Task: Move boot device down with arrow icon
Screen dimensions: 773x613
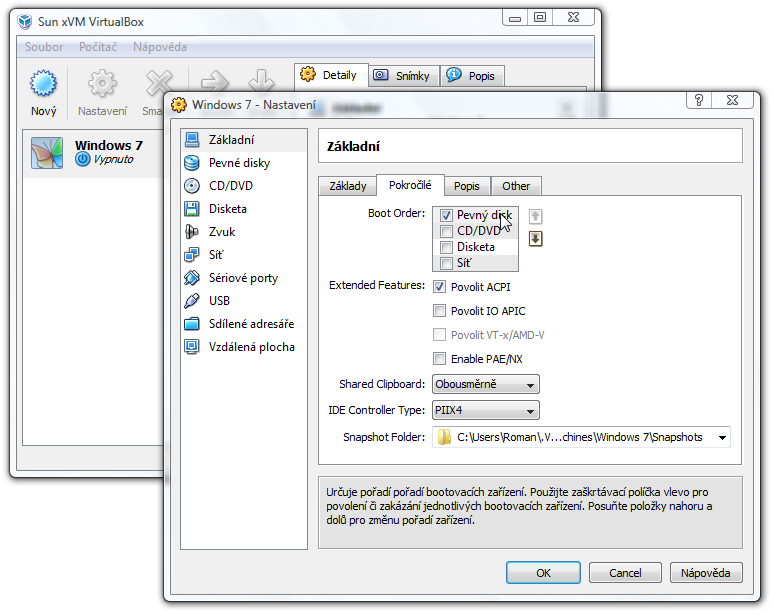Action: pos(535,239)
